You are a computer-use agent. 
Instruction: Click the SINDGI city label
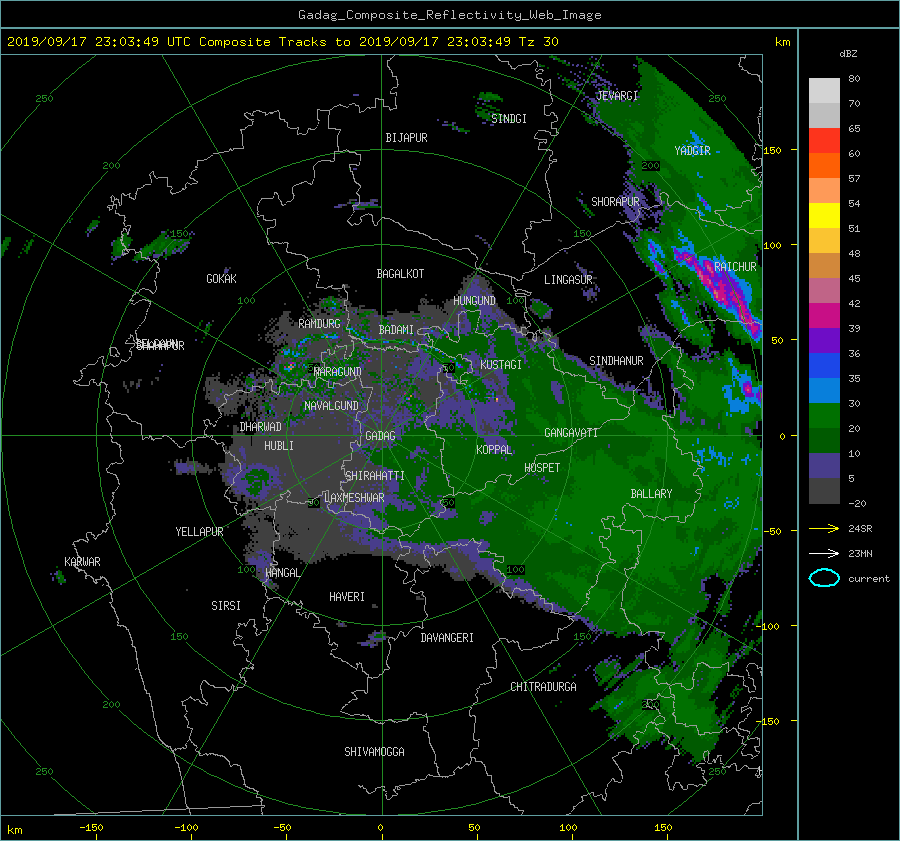pyautogui.click(x=509, y=119)
